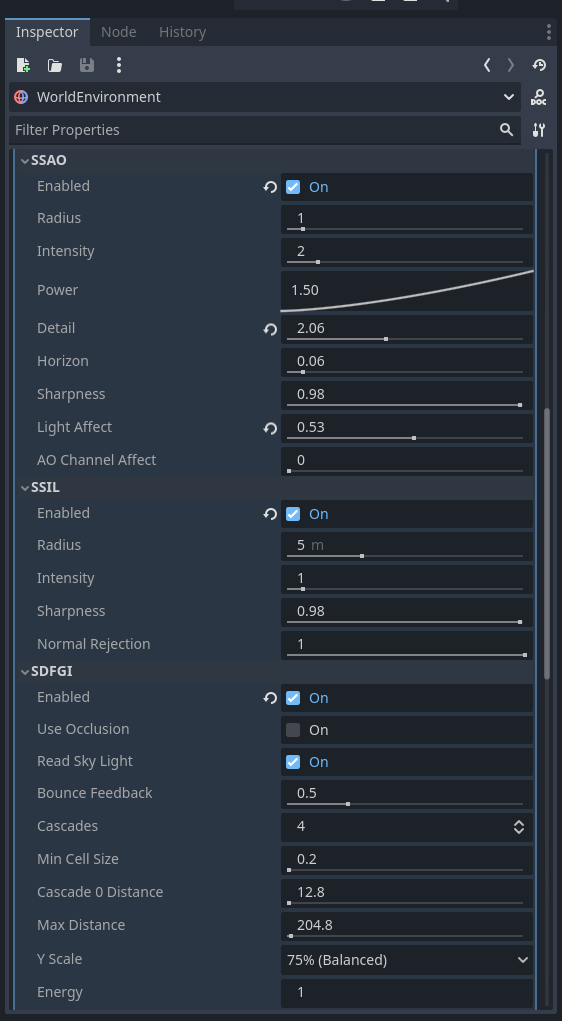562x1021 pixels.
Task: Open the object history list icon
Action: pyautogui.click(x=539, y=64)
